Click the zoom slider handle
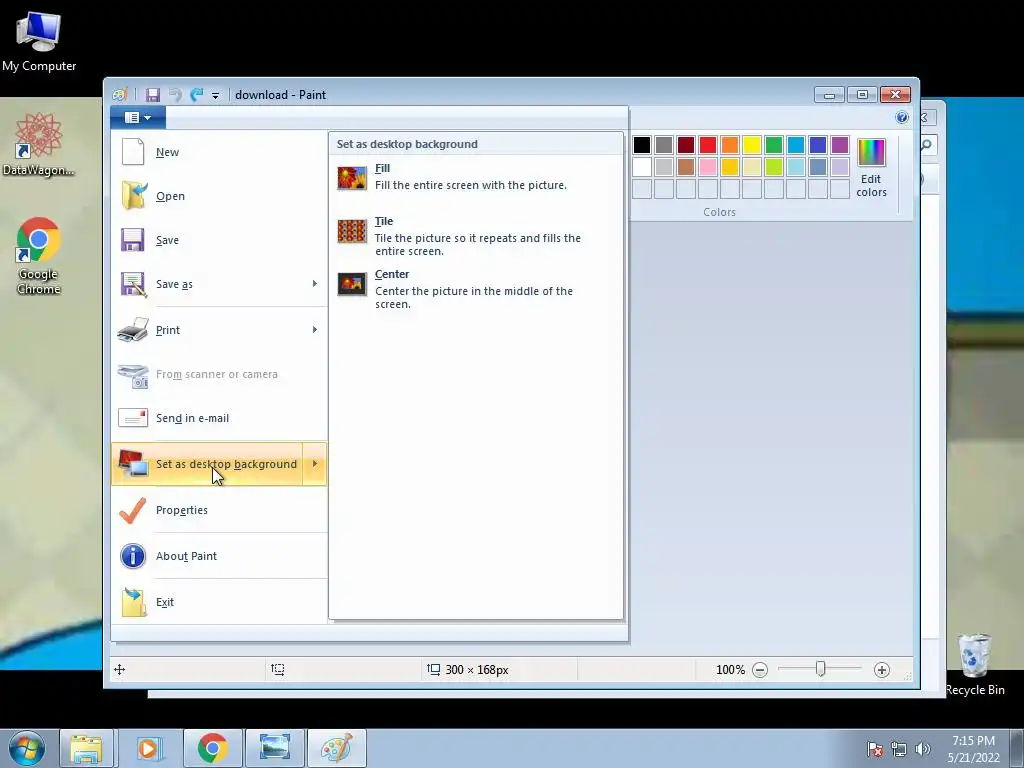Image resolution: width=1024 pixels, height=768 pixels. pos(820,669)
